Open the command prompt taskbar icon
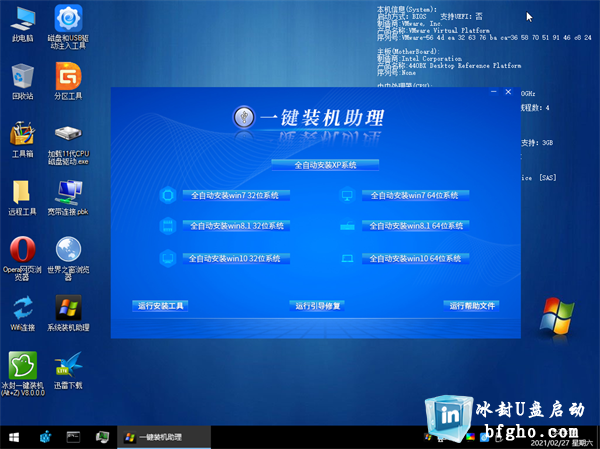 [x=73, y=437]
